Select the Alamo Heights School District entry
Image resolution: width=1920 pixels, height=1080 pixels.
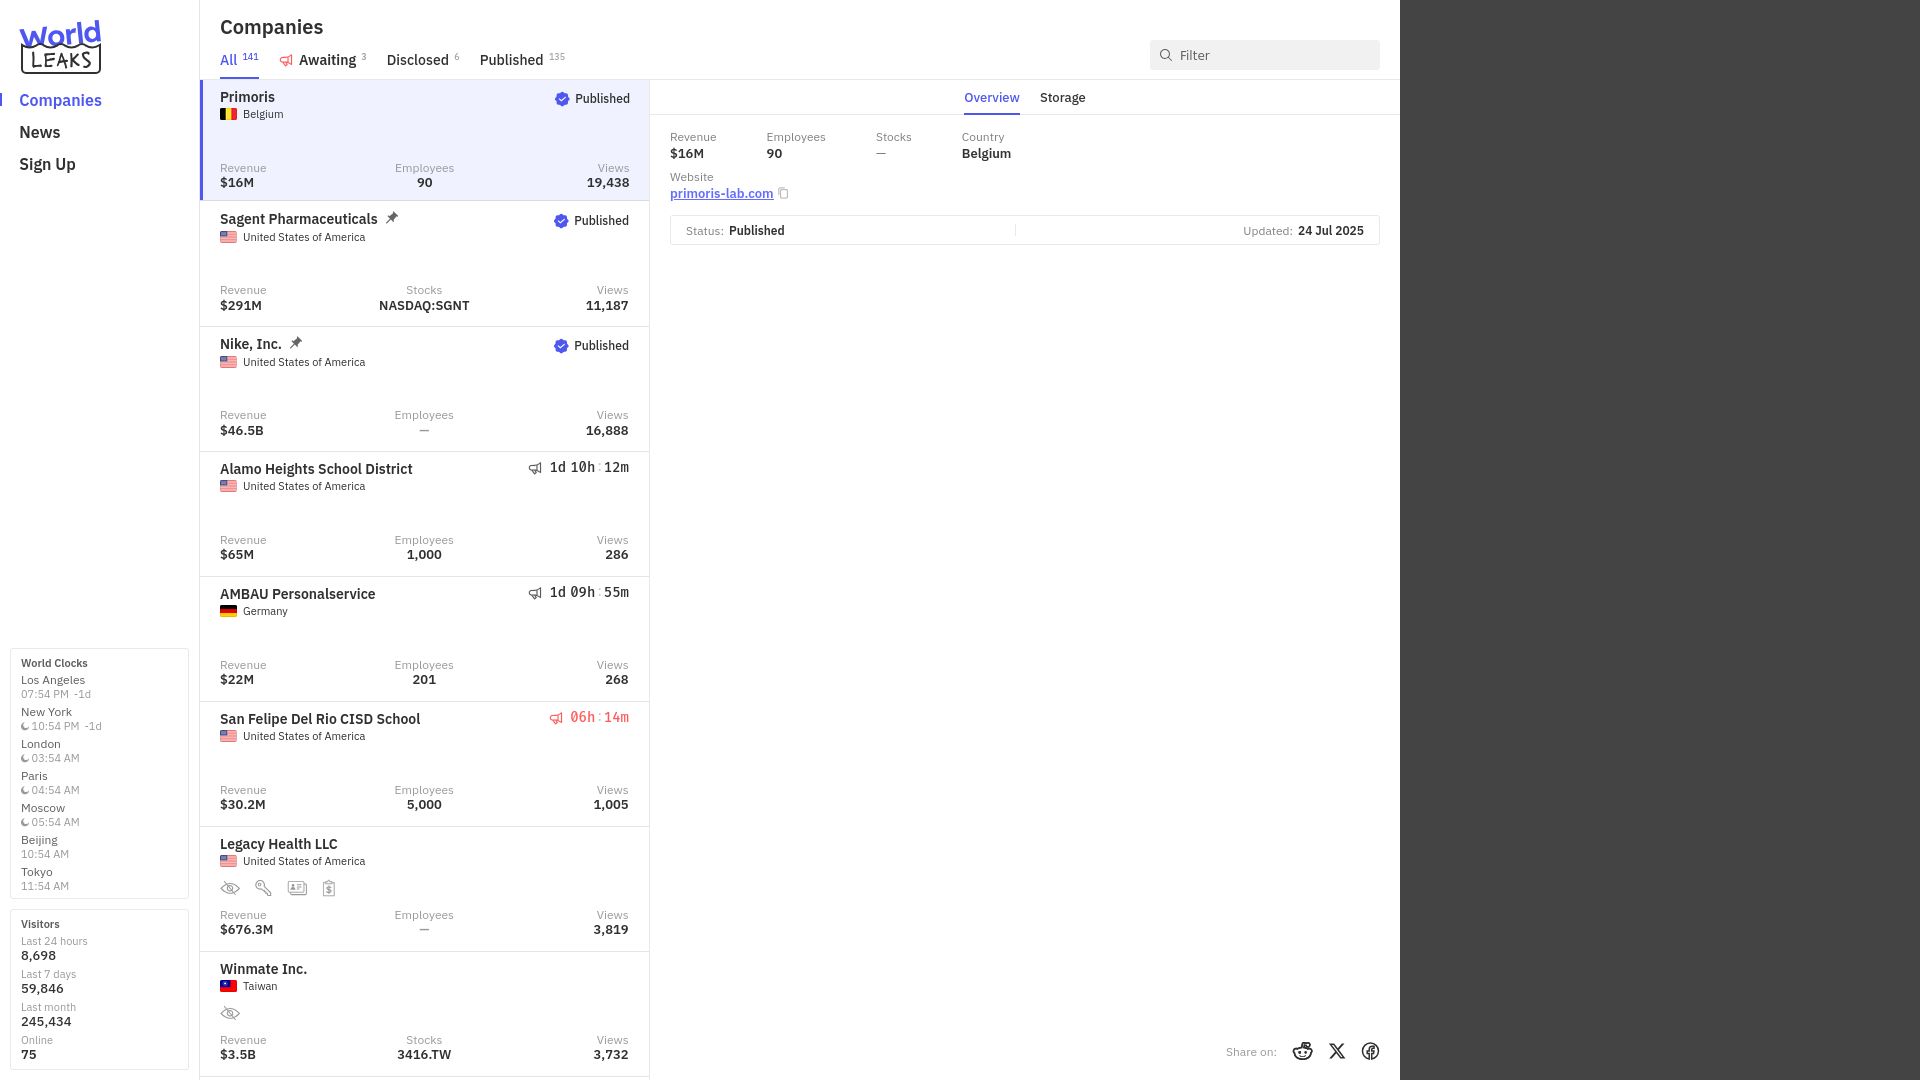click(424, 514)
